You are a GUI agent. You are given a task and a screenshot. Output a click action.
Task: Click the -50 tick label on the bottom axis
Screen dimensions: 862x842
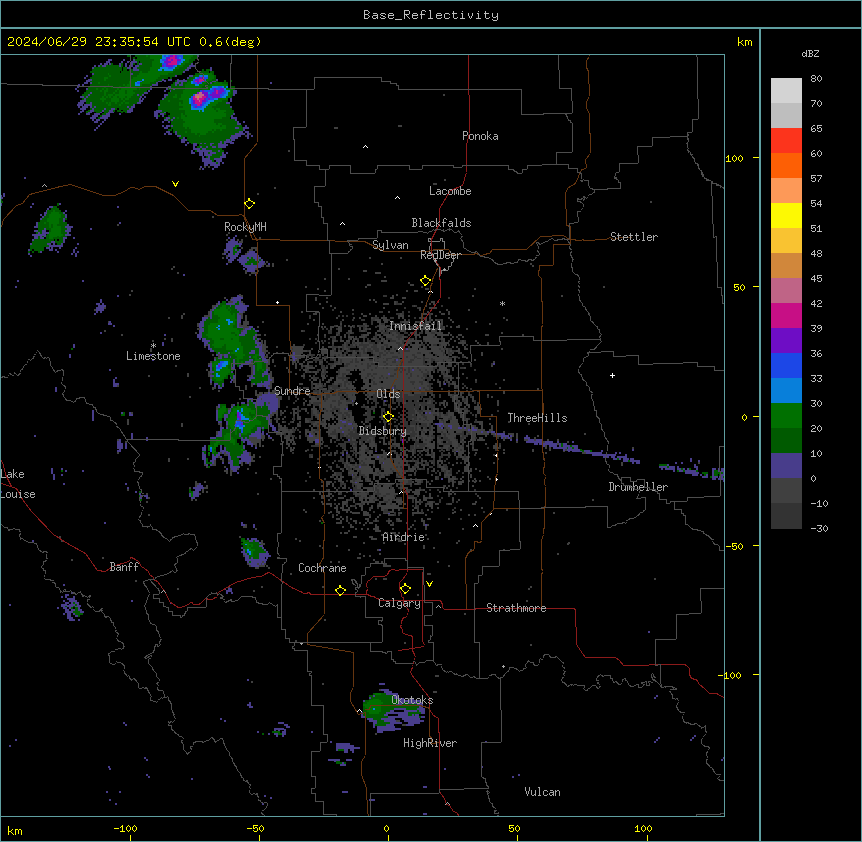[255, 828]
